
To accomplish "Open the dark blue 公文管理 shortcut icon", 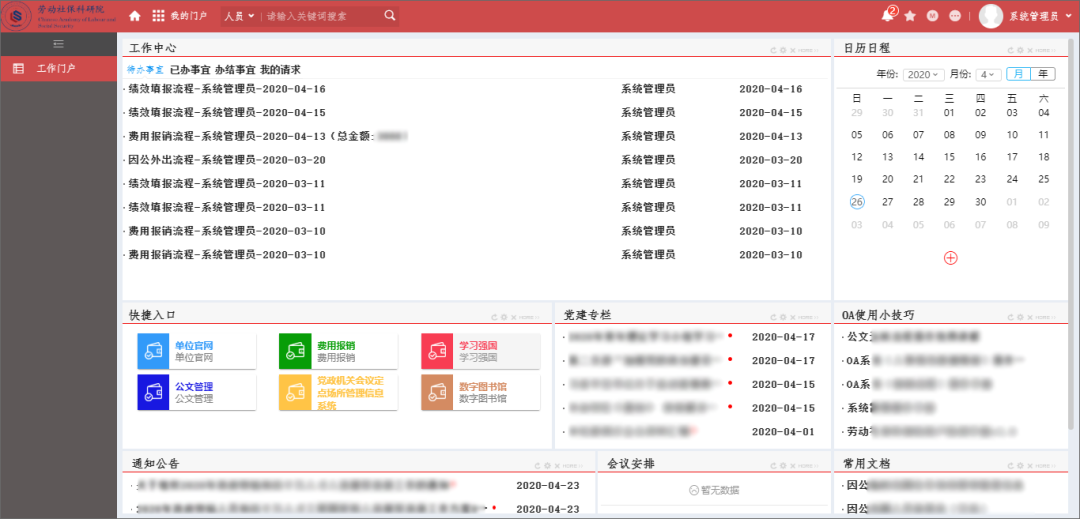I will click(154, 392).
